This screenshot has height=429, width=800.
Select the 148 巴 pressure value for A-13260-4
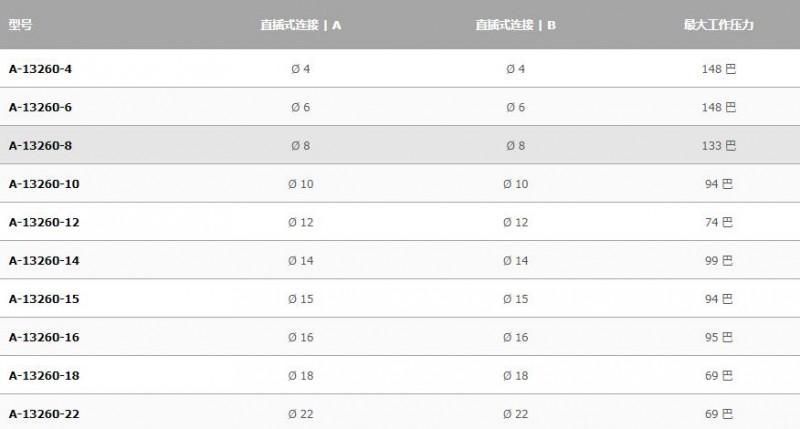pyautogui.click(x=718, y=69)
